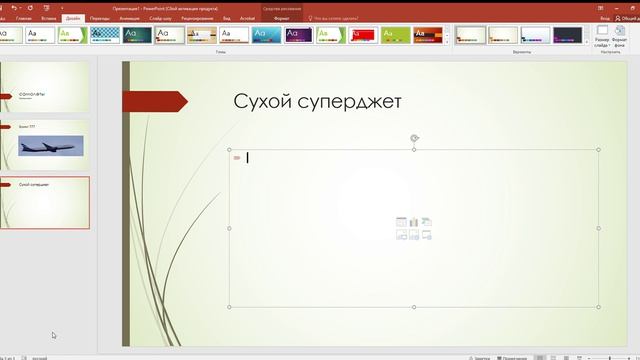Expand the themes gallery with More arrow
This screenshot has width=640, height=360.
click(447, 42)
